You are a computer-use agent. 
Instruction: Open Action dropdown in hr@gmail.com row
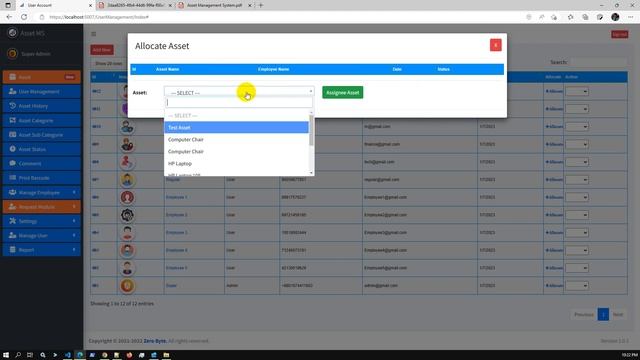[577, 127]
